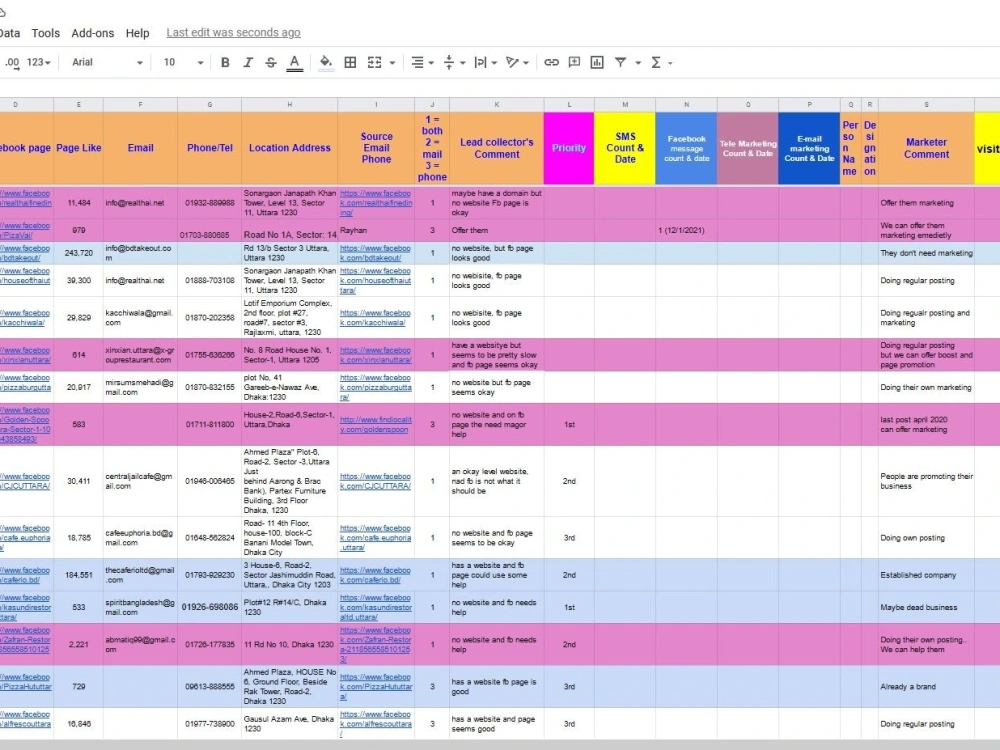Select the 'Lead collector's Comment' header cell
This screenshot has height=750, width=1000.
point(497,148)
